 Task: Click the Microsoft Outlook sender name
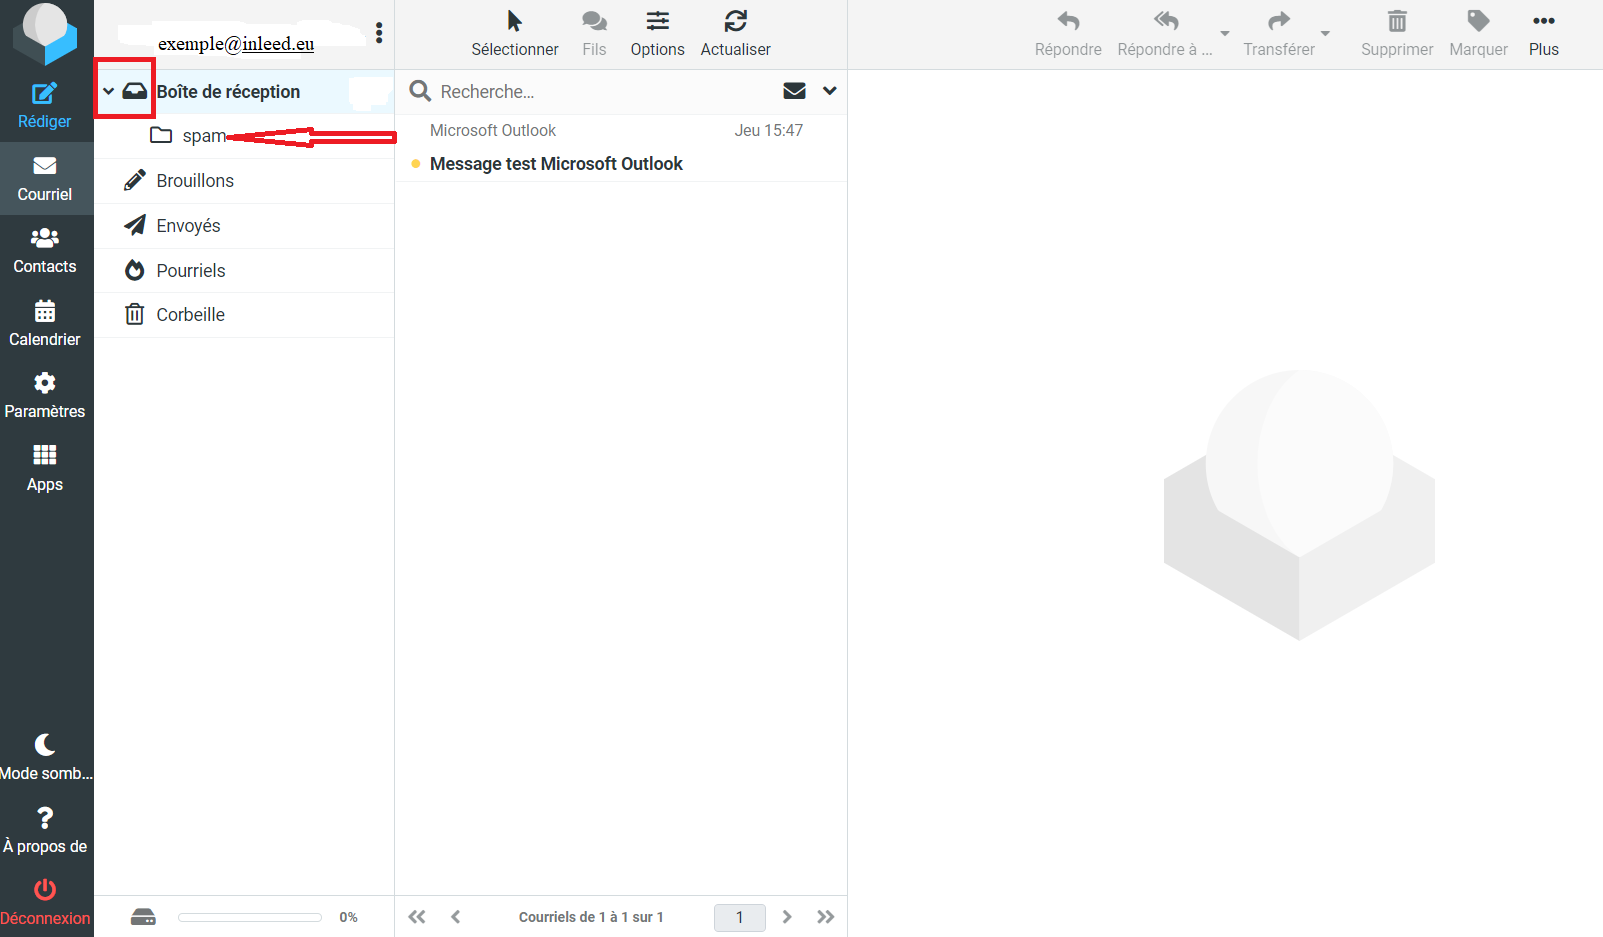[493, 131]
